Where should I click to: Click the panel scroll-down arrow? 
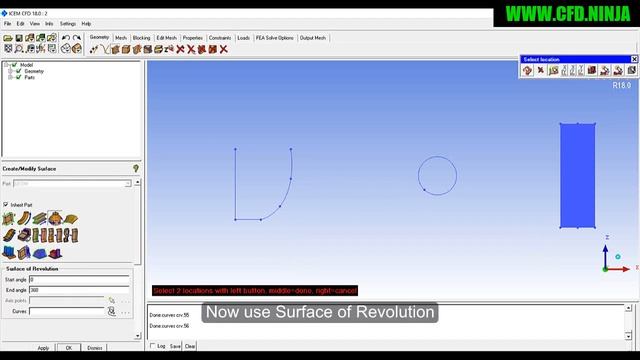[138, 336]
